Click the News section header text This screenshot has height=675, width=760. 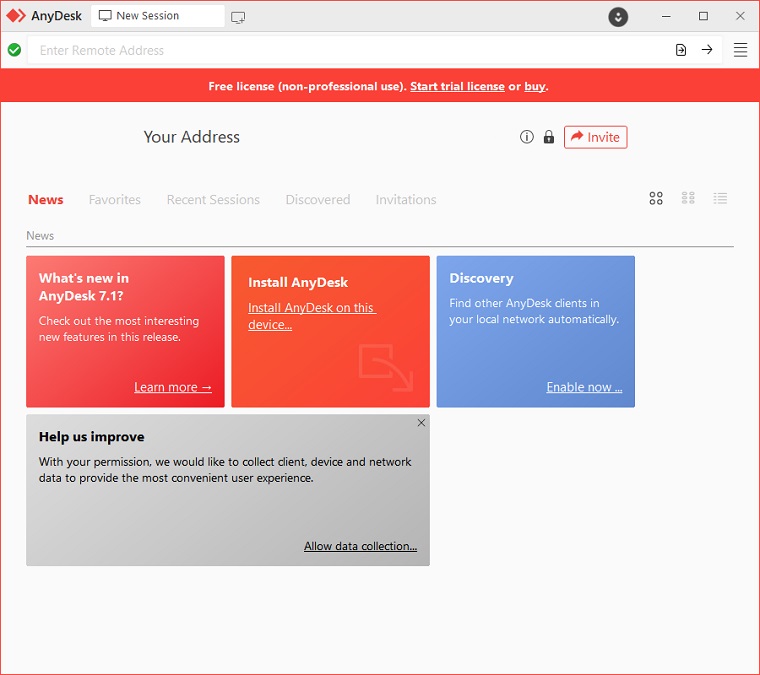(x=40, y=236)
